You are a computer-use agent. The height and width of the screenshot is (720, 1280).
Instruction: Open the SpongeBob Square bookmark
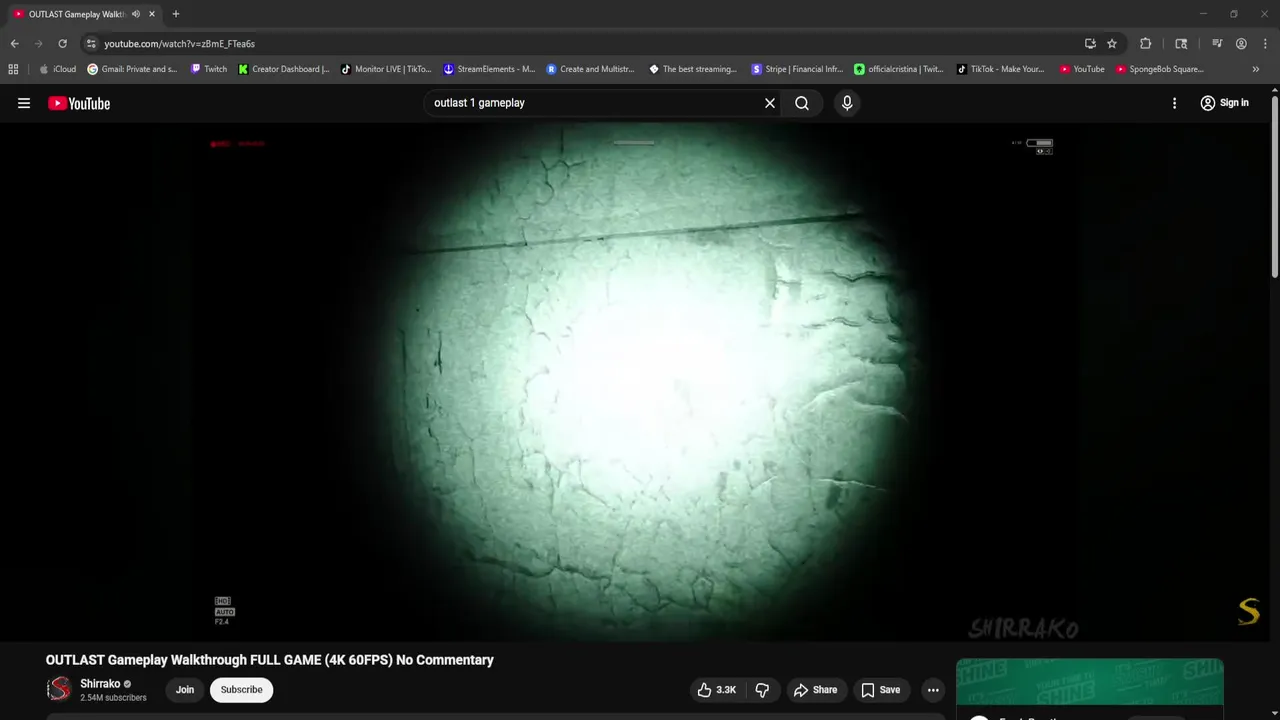coord(1160,69)
